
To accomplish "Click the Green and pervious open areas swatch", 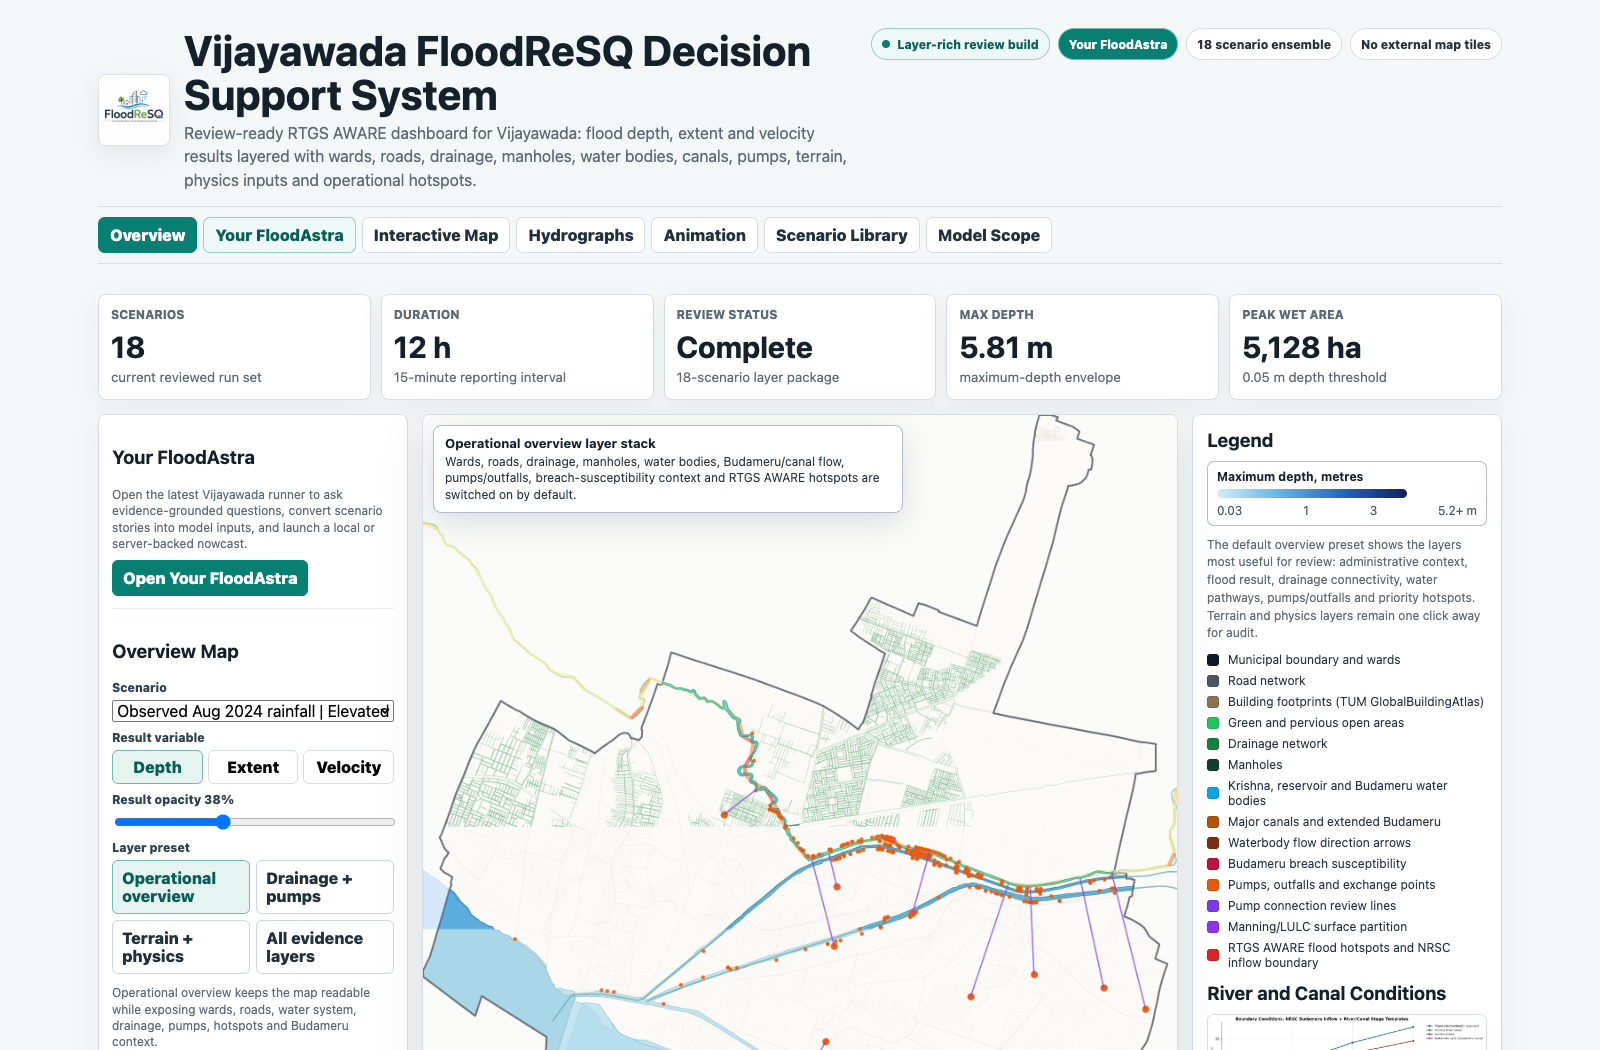I will click(1213, 723).
